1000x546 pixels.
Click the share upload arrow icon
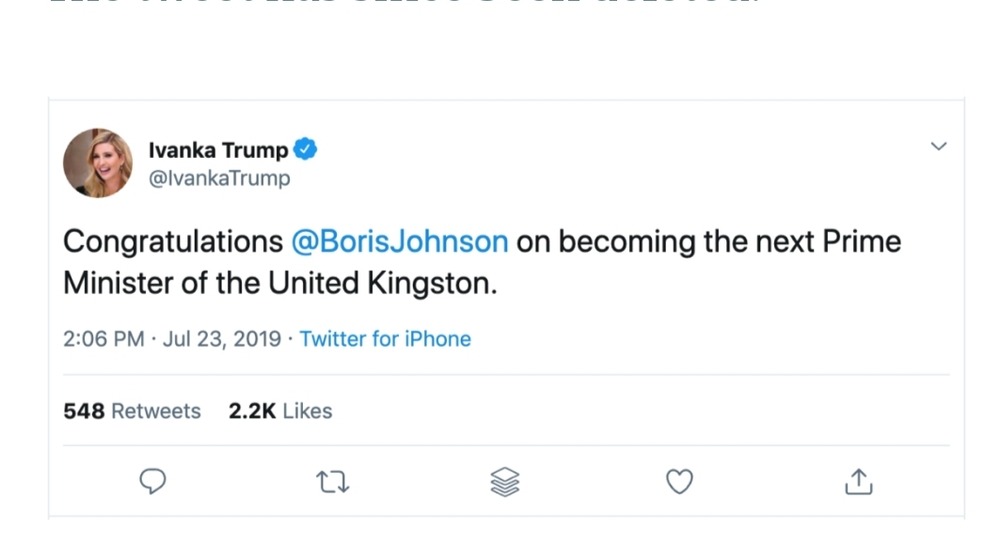858,482
